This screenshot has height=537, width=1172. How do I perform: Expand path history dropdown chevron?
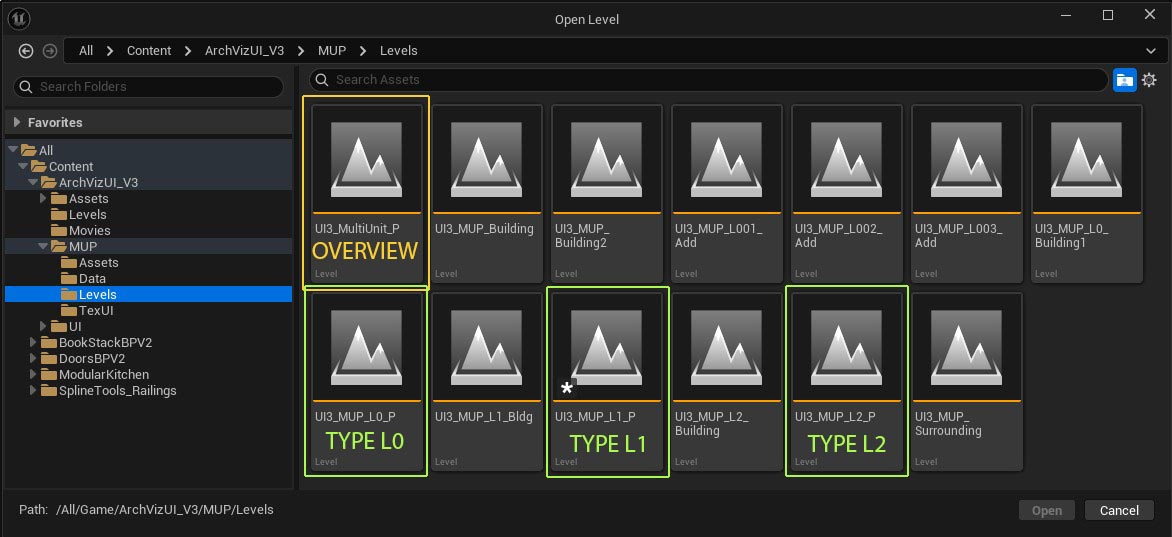click(1150, 51)
